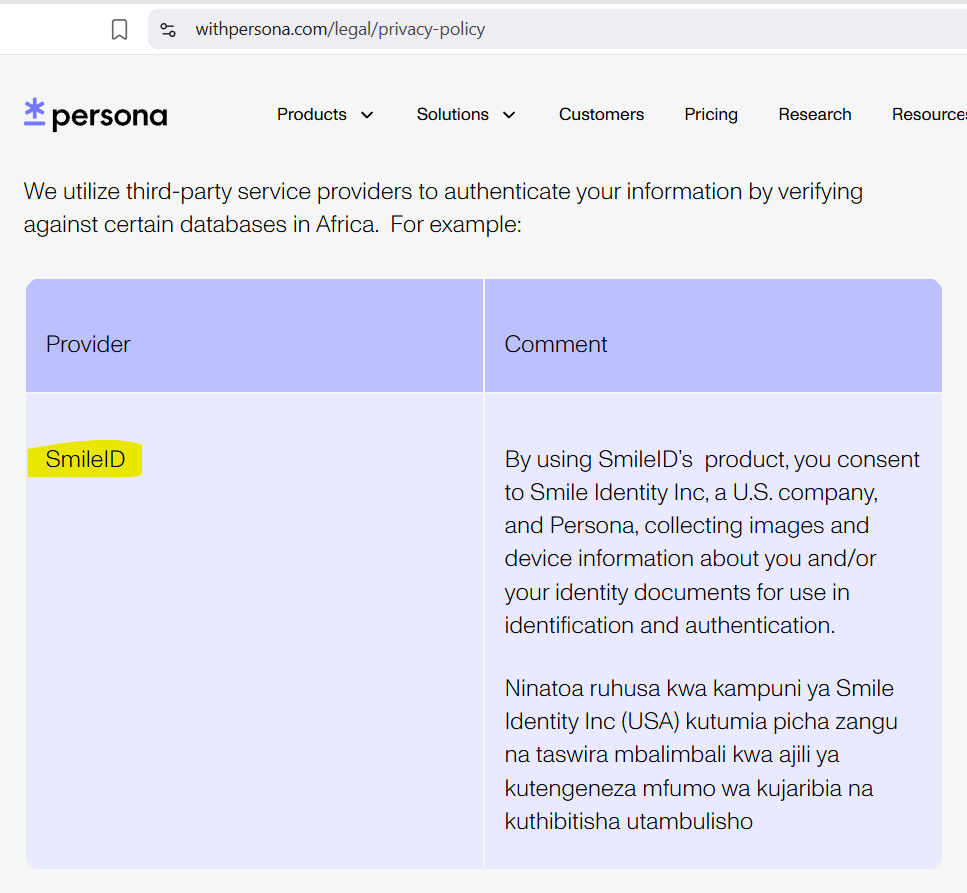Open the Resources nav item
This screenshot has height=893, width=967.
click(x=929, y=114)
